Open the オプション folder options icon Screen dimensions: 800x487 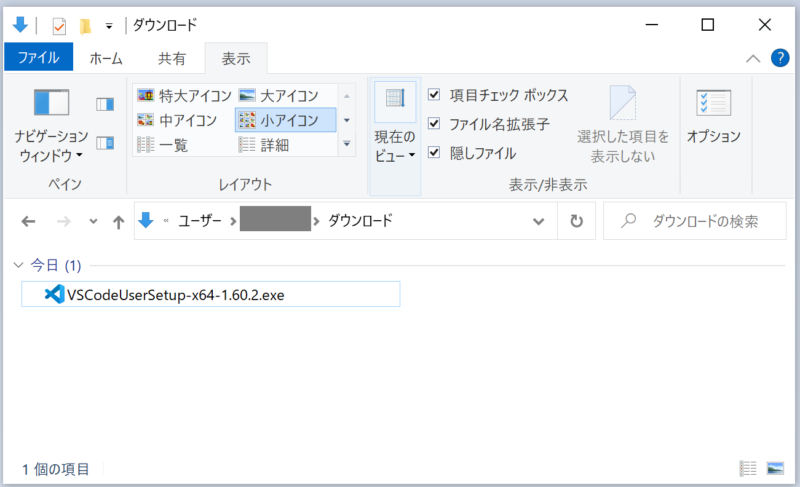(713, 104)
